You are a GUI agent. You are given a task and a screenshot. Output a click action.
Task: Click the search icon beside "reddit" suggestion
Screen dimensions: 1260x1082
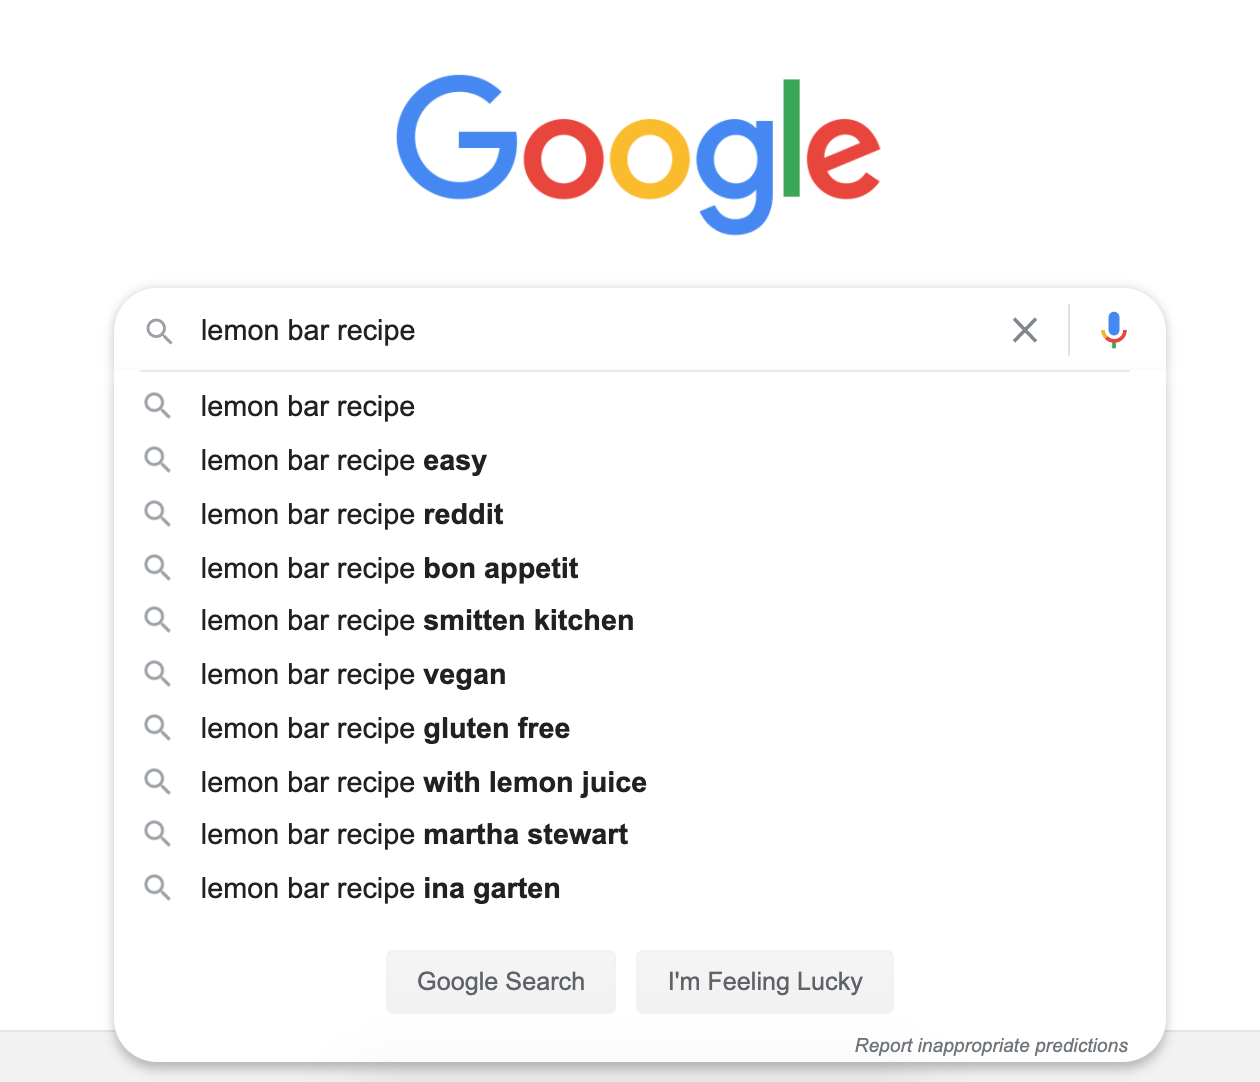click(x=157, y=513)
